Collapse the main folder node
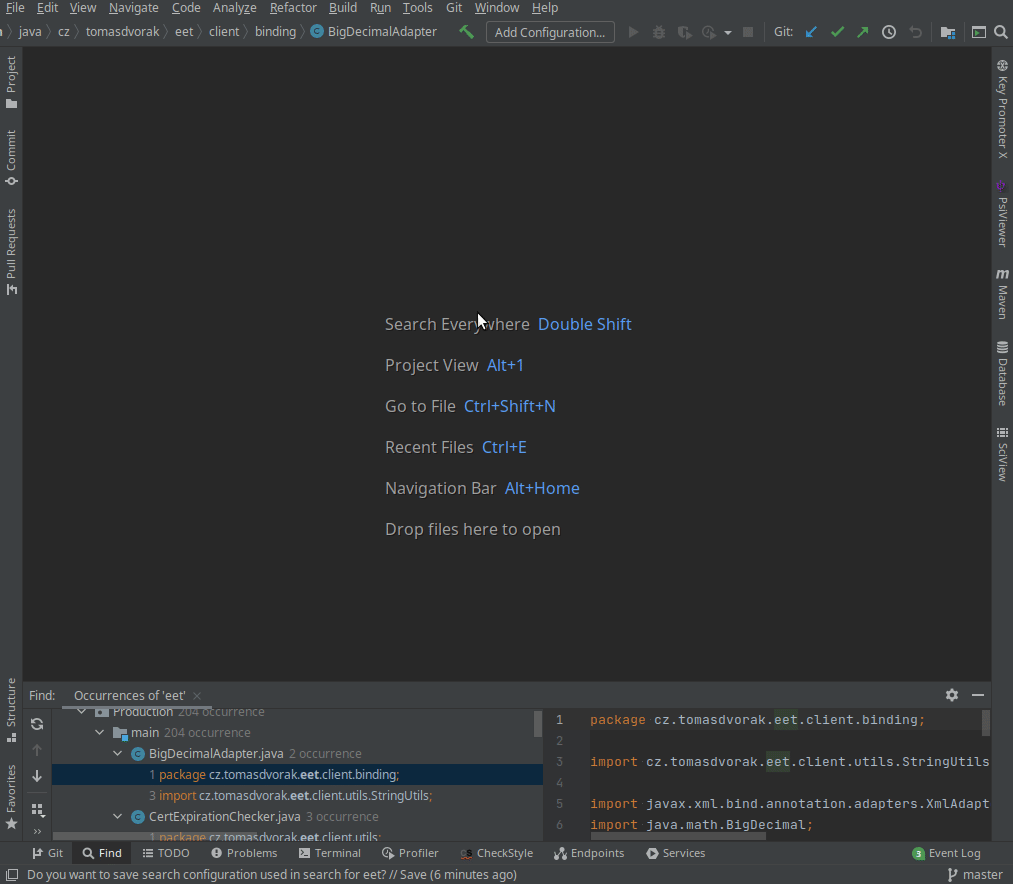Viewport: 1013px width, 884px height. (x=99, y=733)
